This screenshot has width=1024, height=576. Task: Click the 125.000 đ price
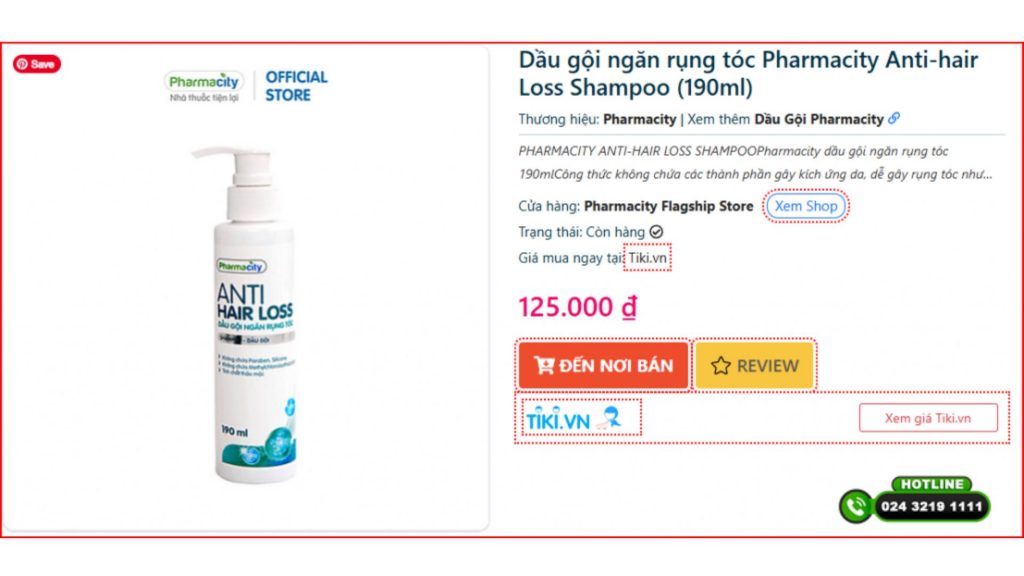577,307
